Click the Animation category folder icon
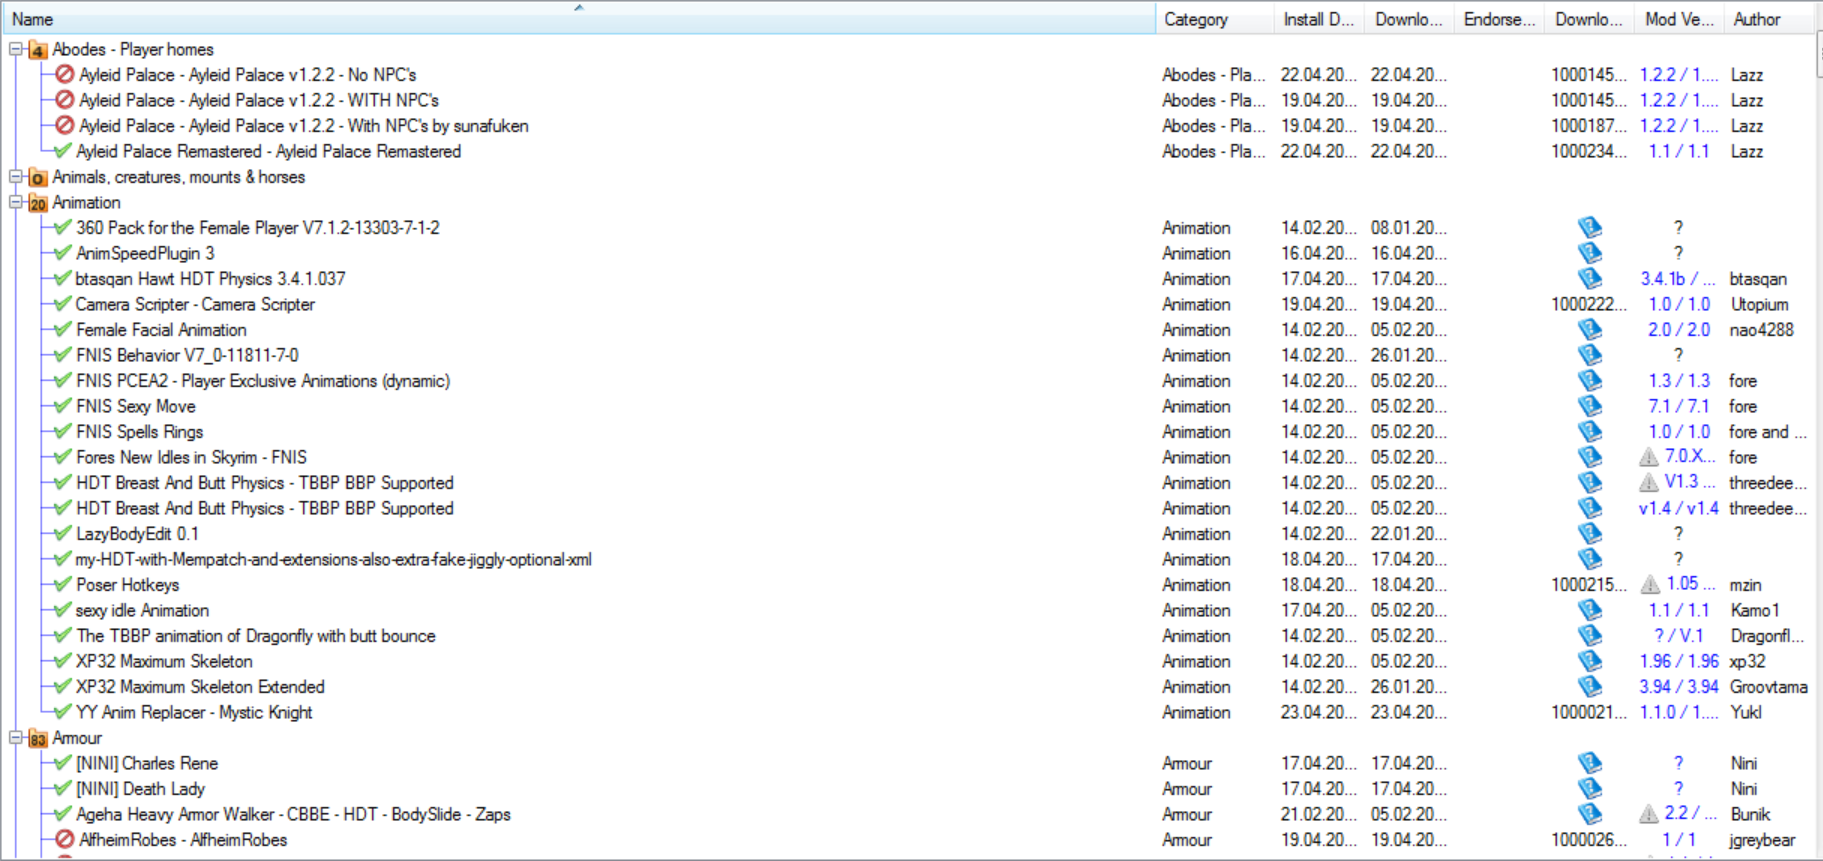The width and height of the screenshot is (1823, 861). point(37,203)
